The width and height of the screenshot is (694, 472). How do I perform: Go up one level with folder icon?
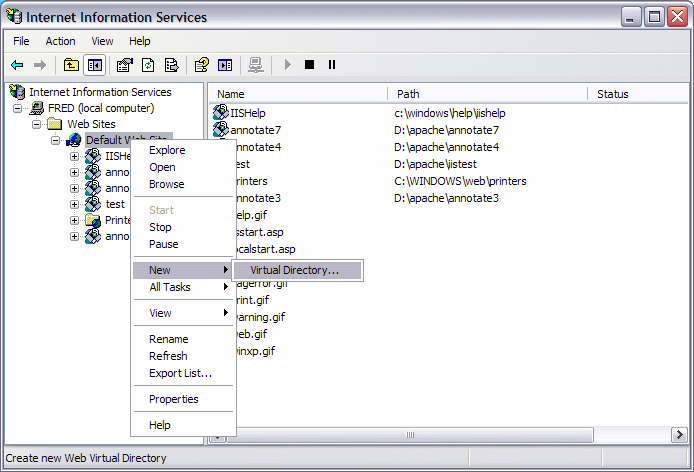click(71, 66)
